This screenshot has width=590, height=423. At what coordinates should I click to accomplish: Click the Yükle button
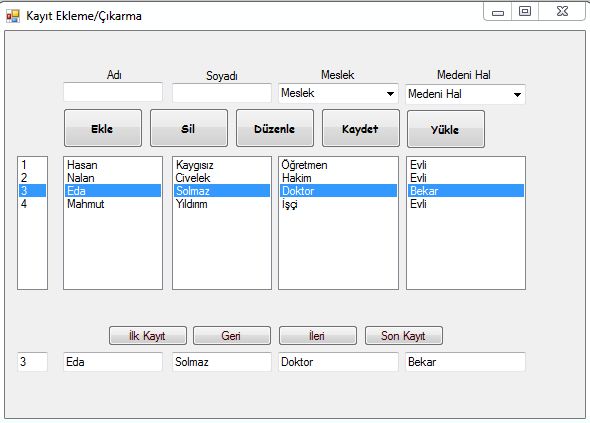446,129
